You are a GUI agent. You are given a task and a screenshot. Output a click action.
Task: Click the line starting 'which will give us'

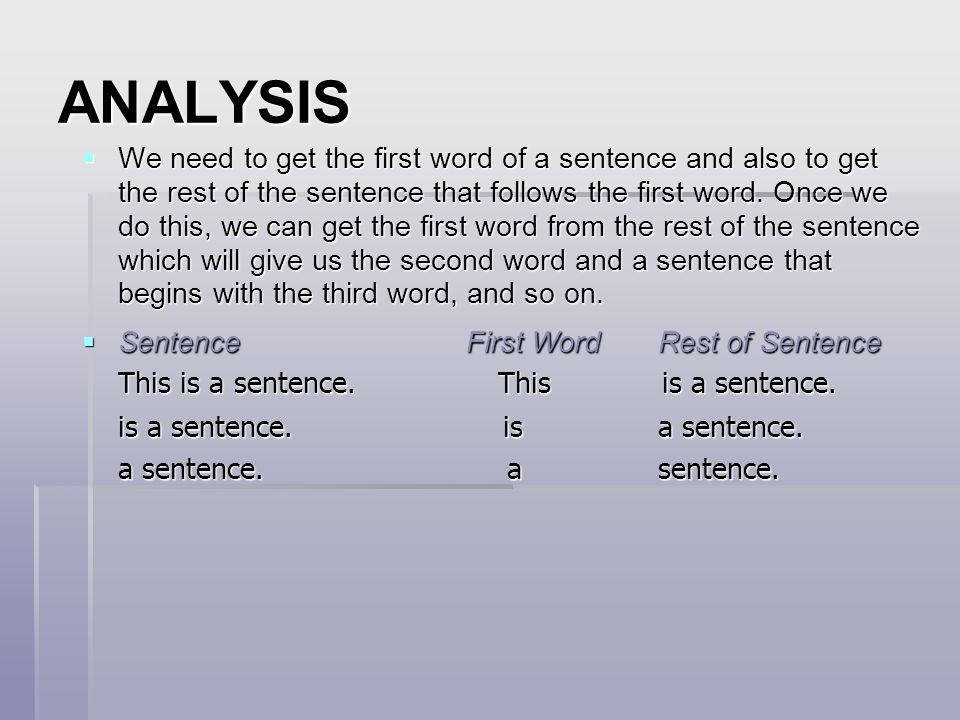pos(474,261)
